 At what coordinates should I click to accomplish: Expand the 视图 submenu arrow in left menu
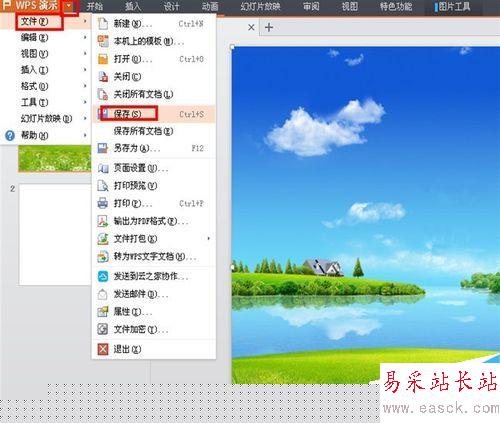pos(85,53)
